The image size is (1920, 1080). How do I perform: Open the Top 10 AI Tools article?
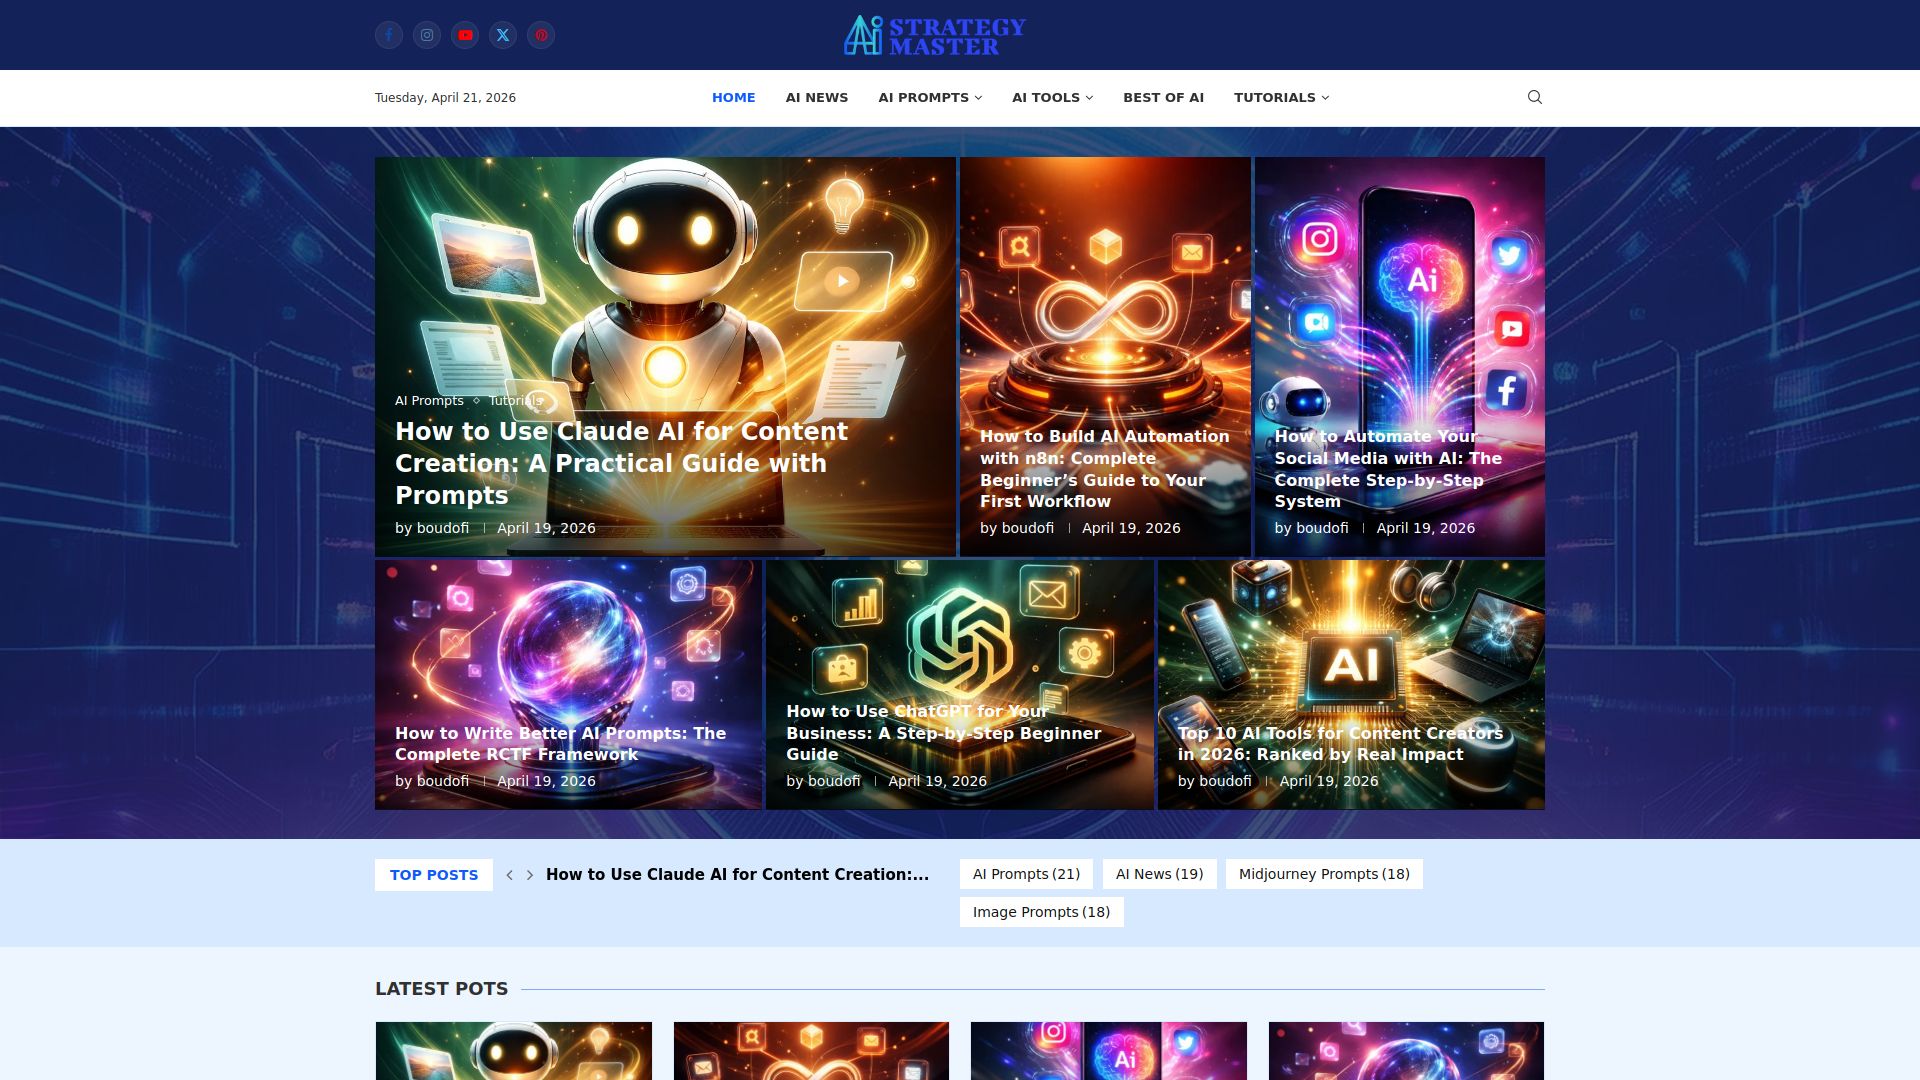tap(1340, 743)
